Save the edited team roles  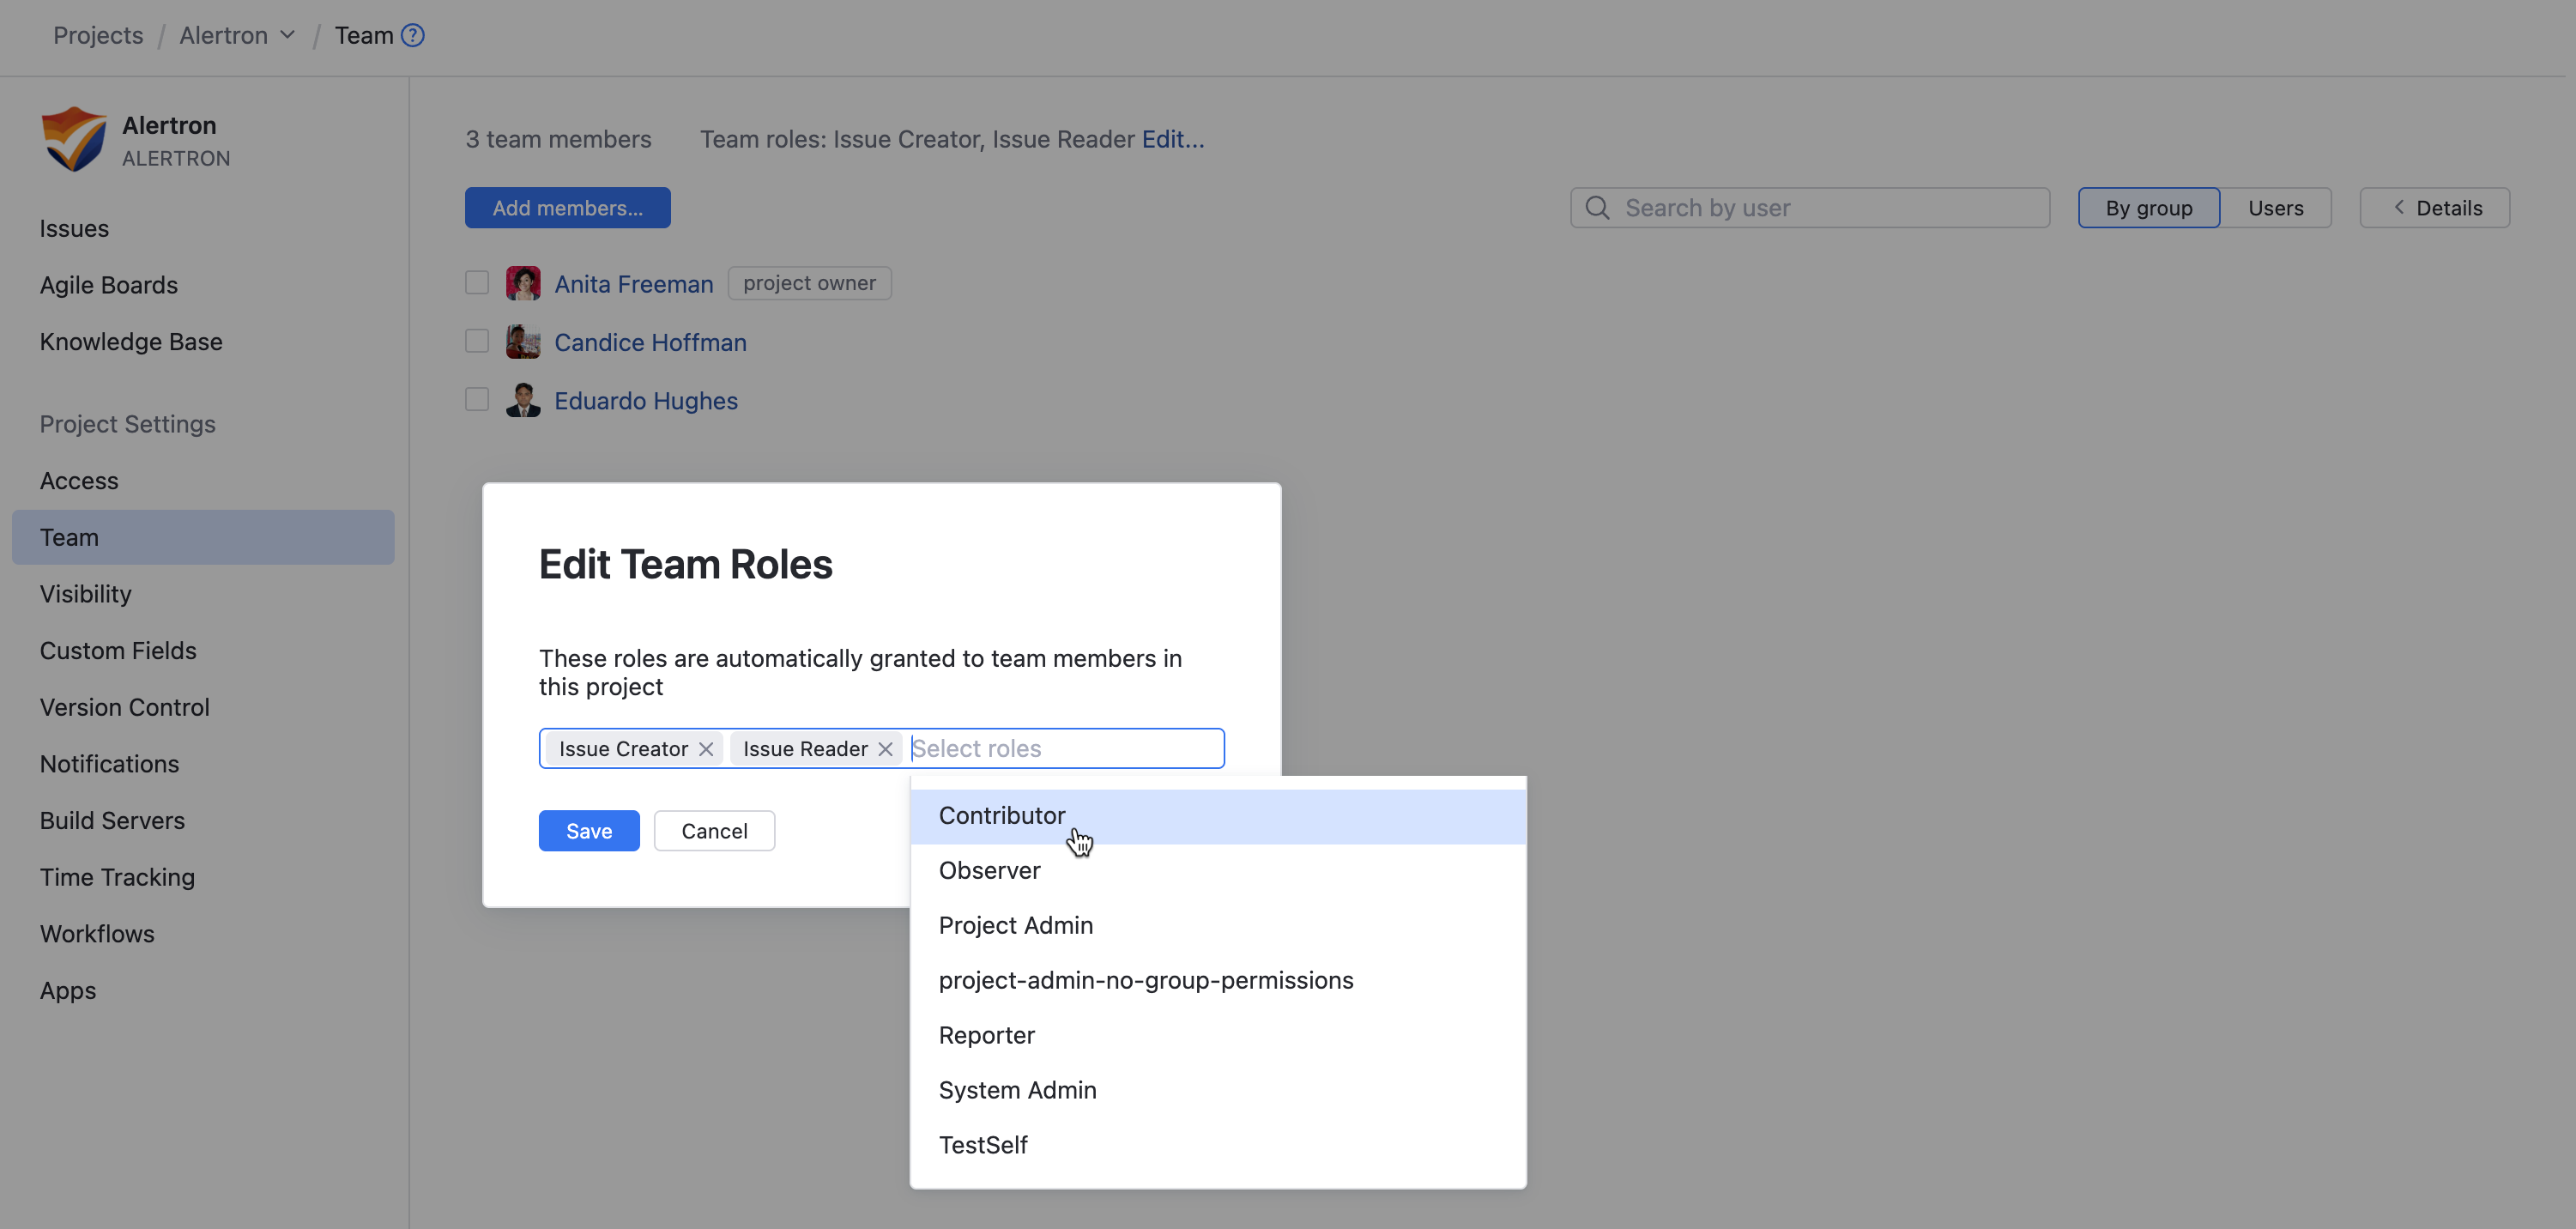tap(588, 831)
